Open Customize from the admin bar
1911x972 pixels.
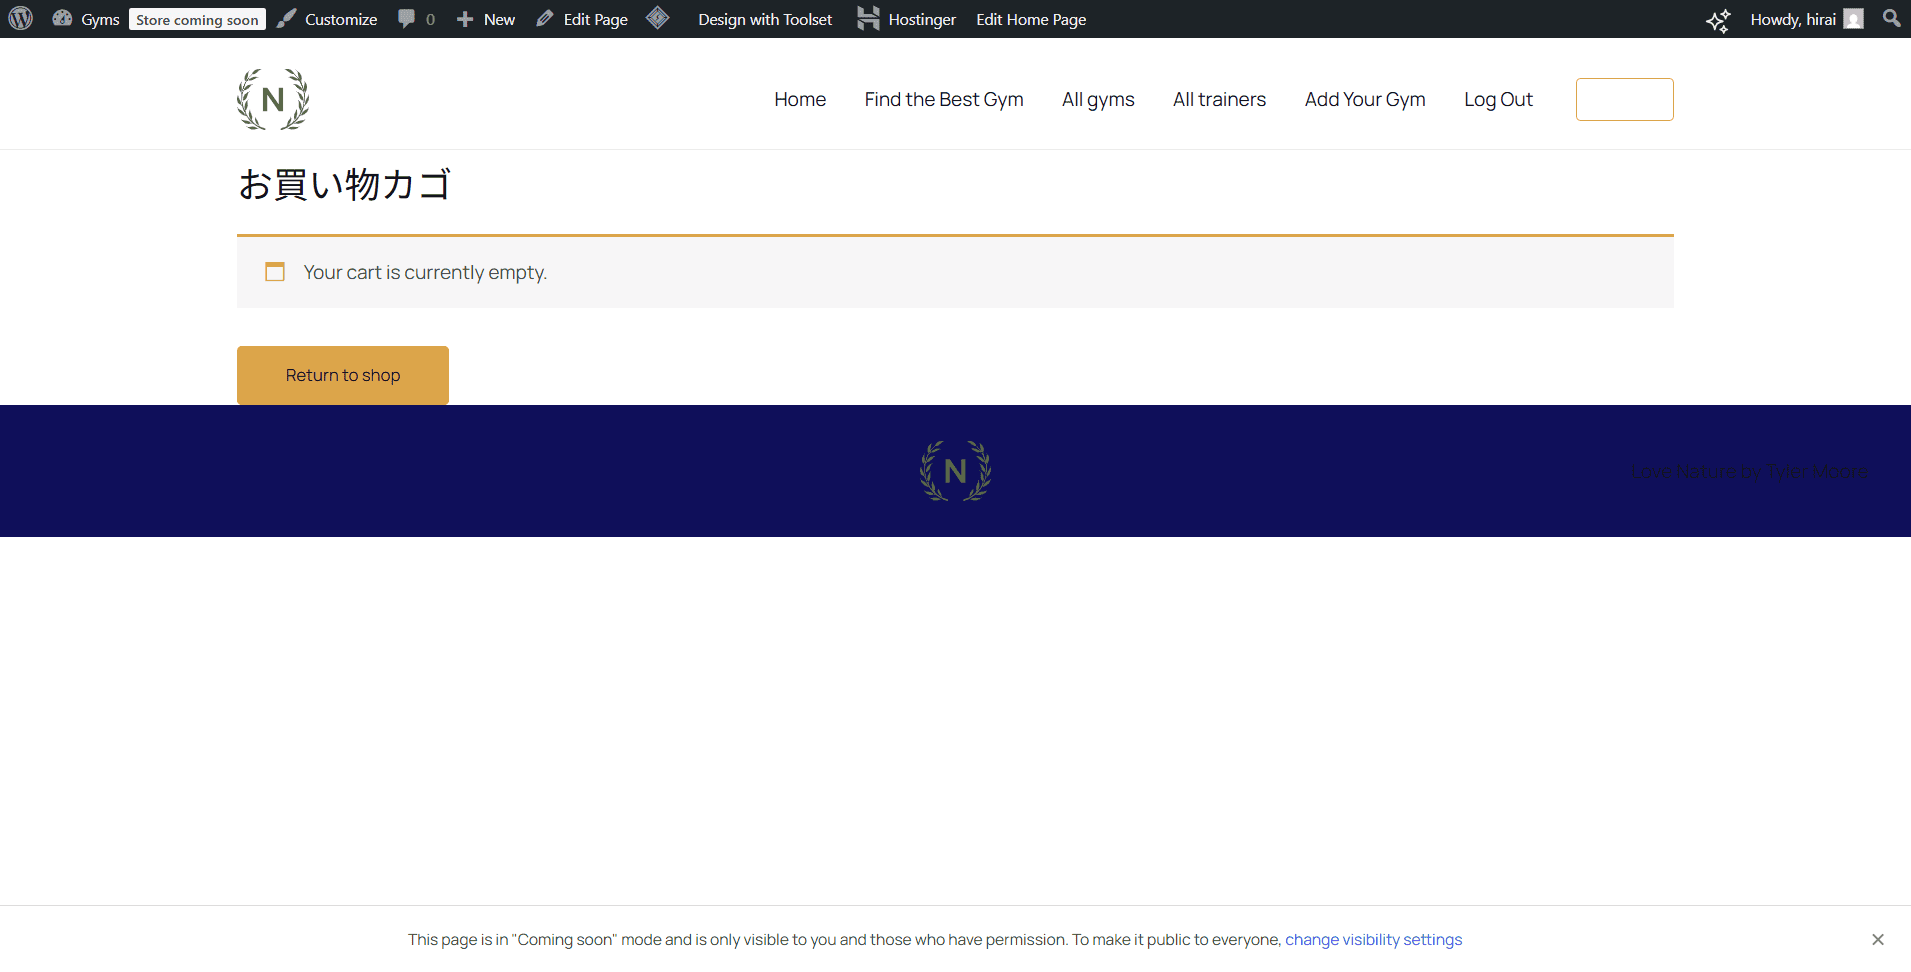tap(328, 19)
